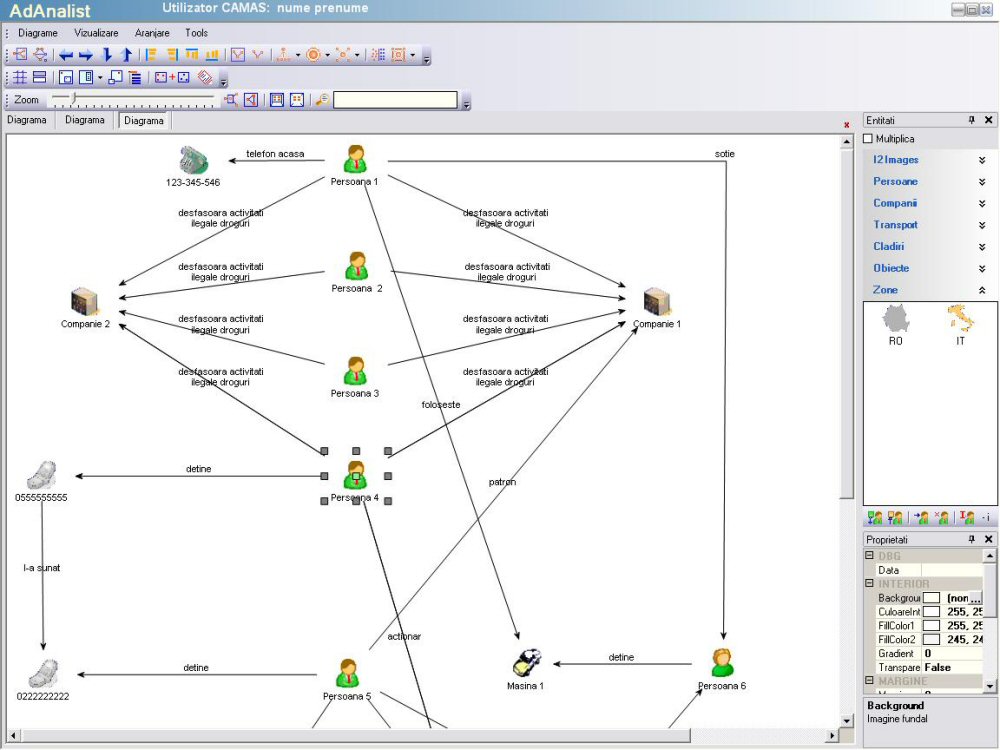Enable the Multiplica checkbox
The image size is (1000, 750).
[x=868, y=139]
